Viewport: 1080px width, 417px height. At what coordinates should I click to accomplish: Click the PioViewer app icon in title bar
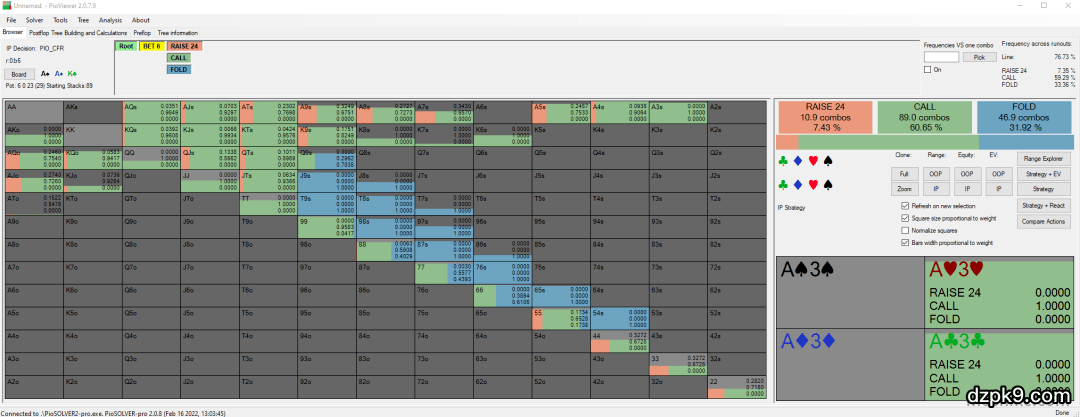click(x=6, y=6)
